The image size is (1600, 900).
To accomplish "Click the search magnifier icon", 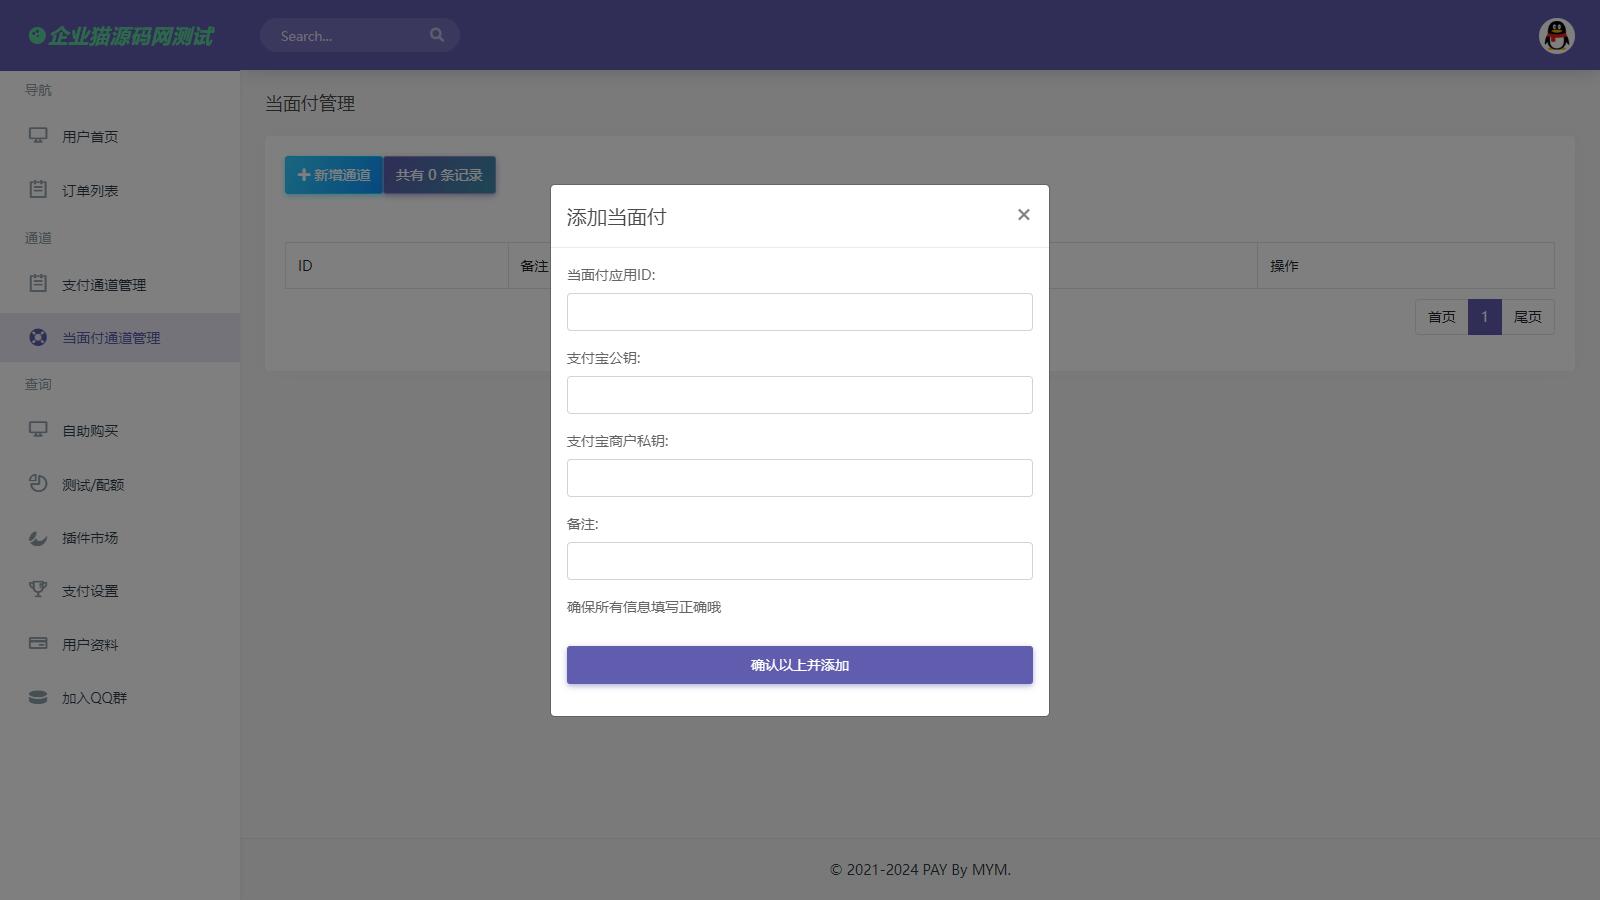I will pyautogui.click(x=437, y=35).
